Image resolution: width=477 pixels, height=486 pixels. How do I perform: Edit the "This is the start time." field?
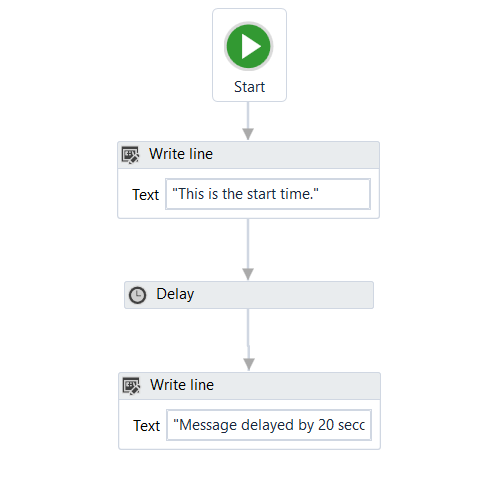point(268,194)
